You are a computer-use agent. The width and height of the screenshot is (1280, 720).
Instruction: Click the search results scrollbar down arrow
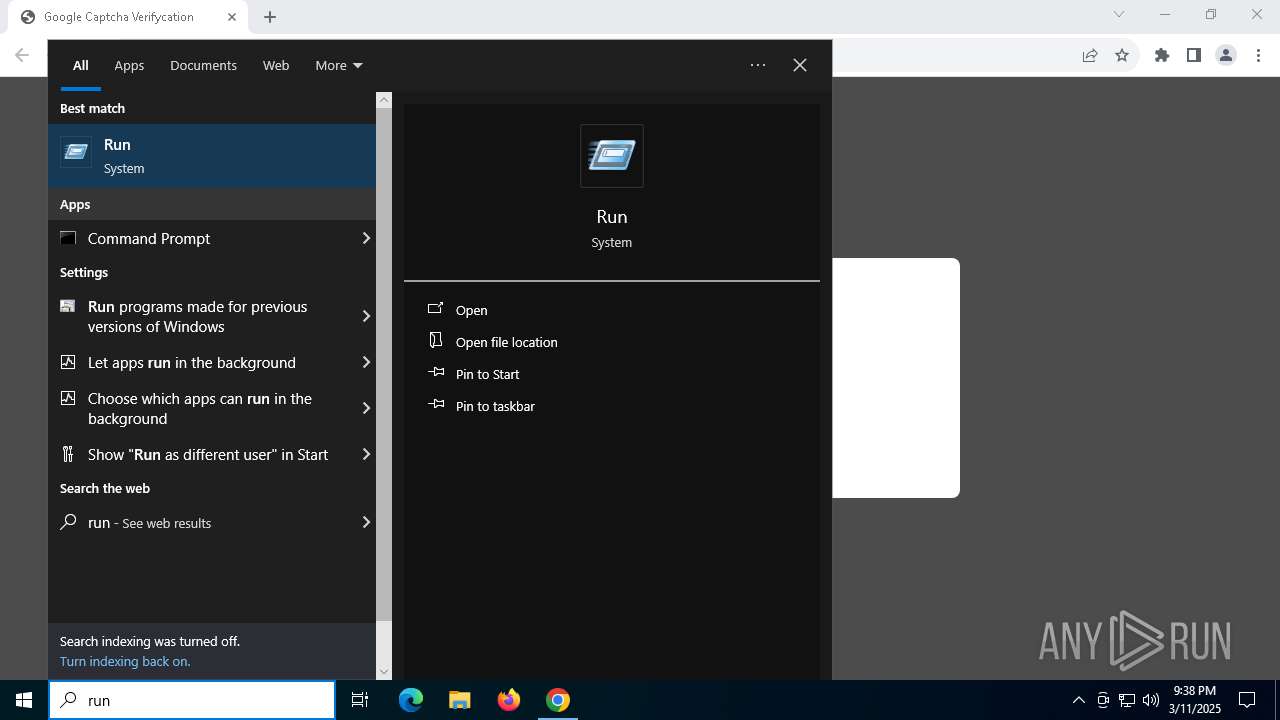[x=384, y=672]
